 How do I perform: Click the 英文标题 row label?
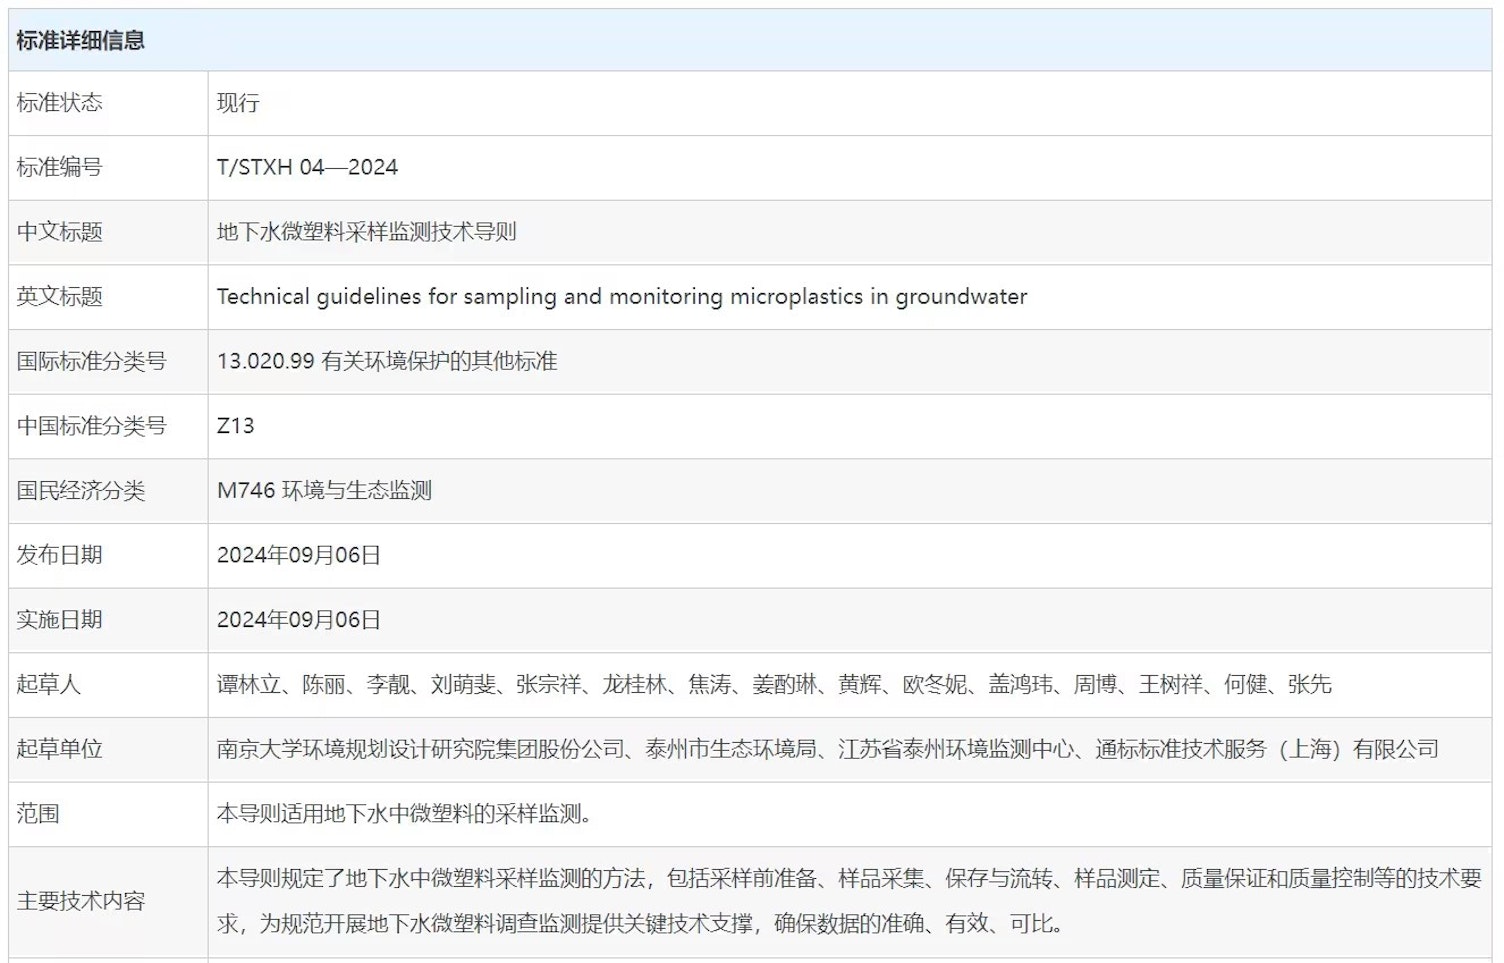tap(60, 297)
